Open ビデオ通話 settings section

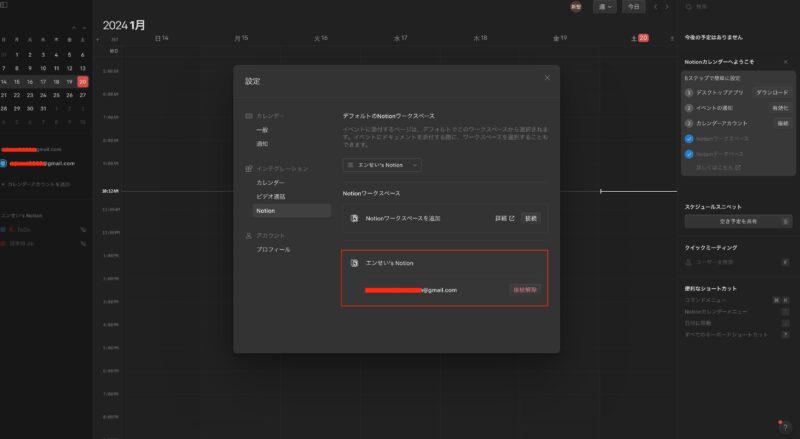[x=270, y=197]
